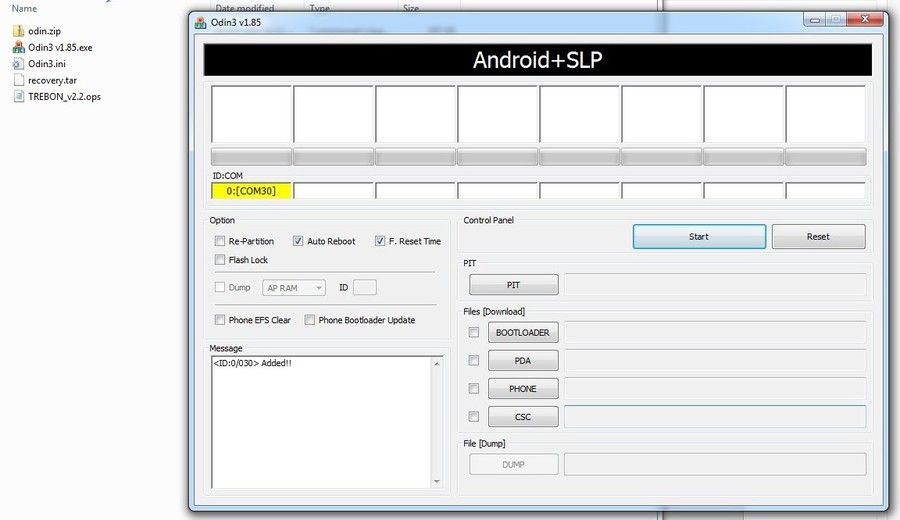Click the Android+SLP banner
This screenshot has height=520, width=900.
coord(538,60)
